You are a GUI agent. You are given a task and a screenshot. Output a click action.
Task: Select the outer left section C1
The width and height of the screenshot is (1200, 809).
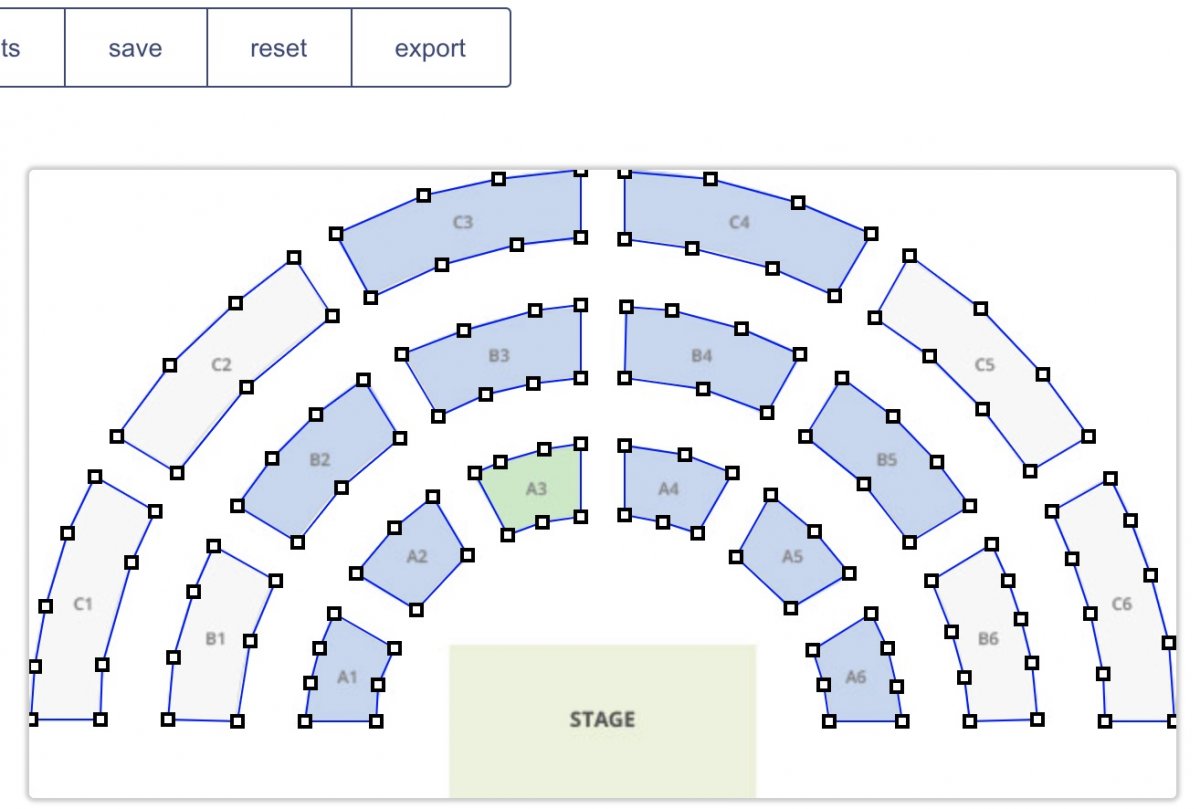click(x=83, y=602)
